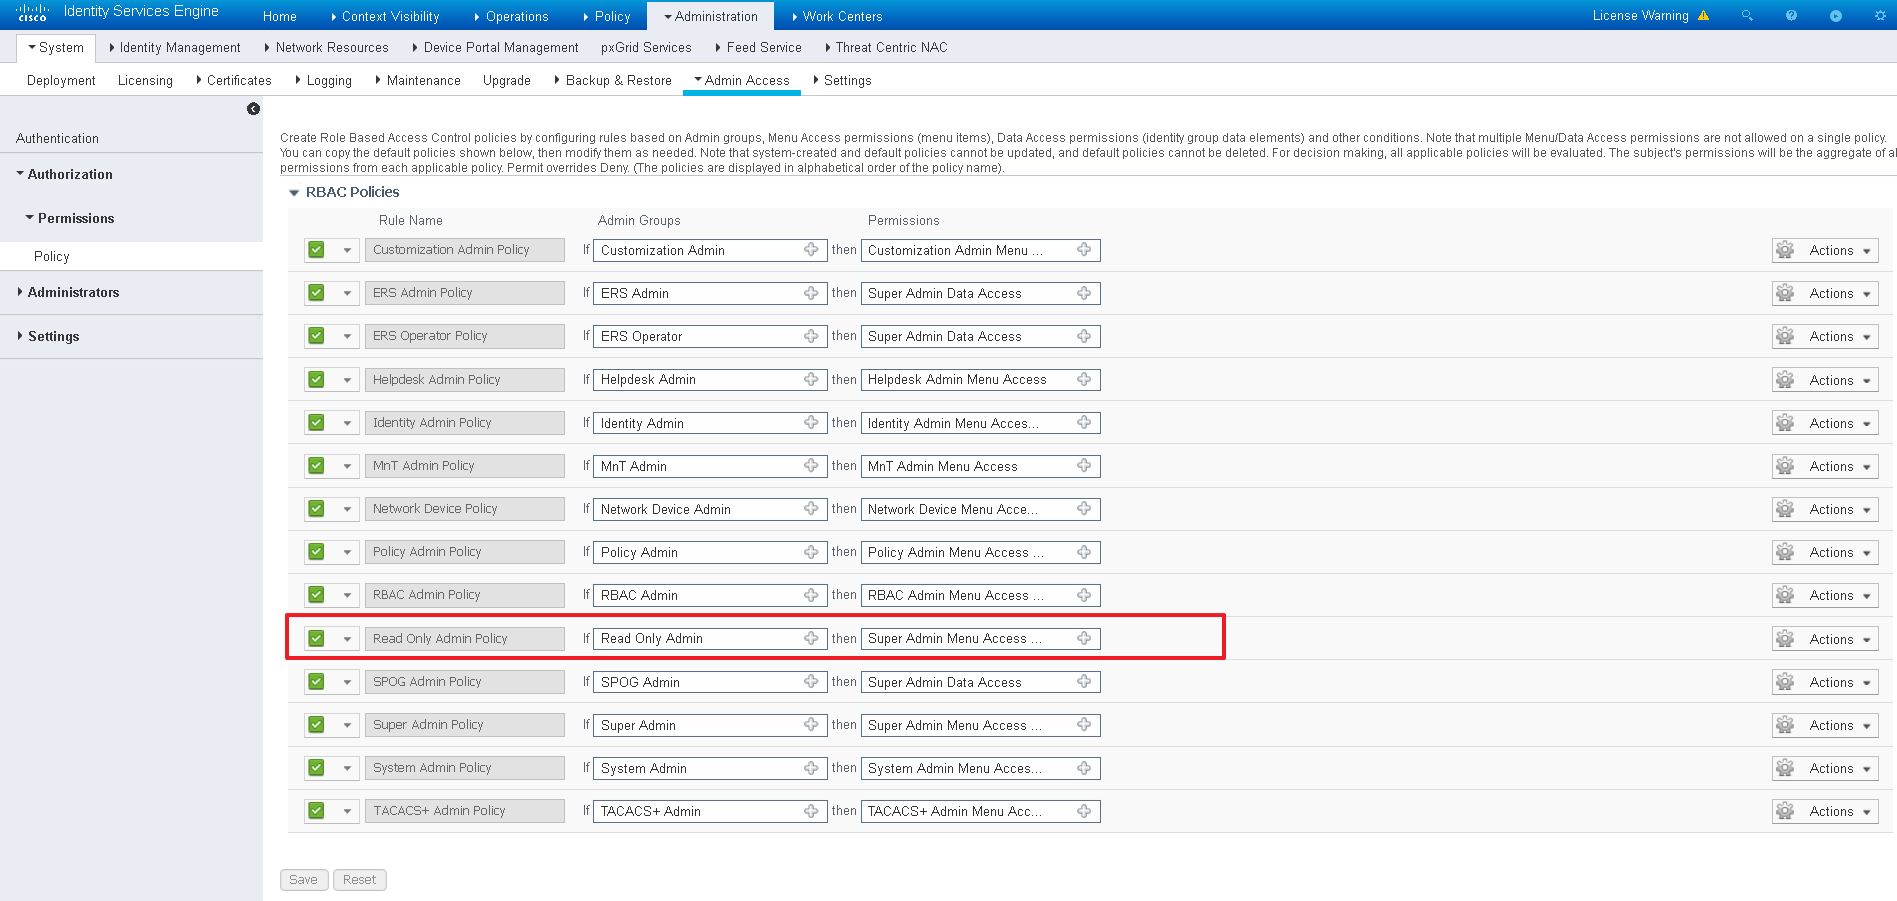Open the Licensing page
Image resolution: width=1897 pixels, height=901 pixels.
(x=145, y=80)
